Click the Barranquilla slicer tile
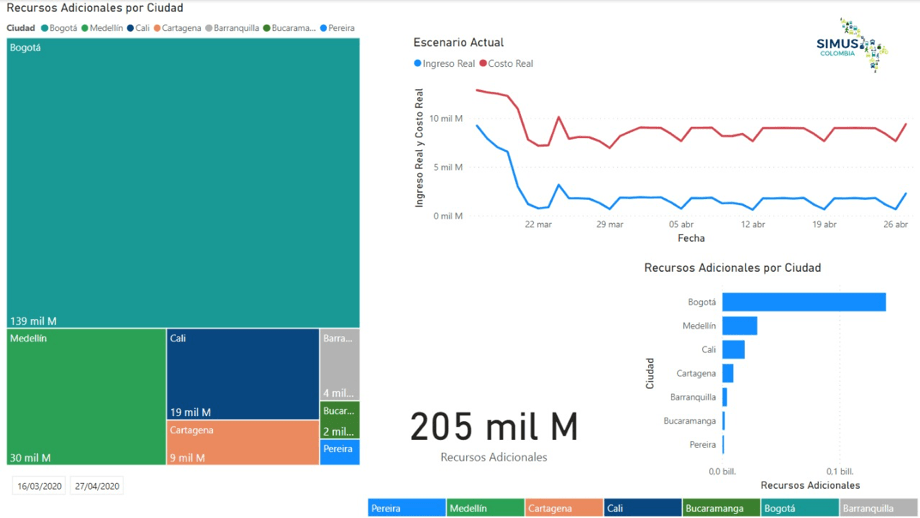 click(878, 508)
